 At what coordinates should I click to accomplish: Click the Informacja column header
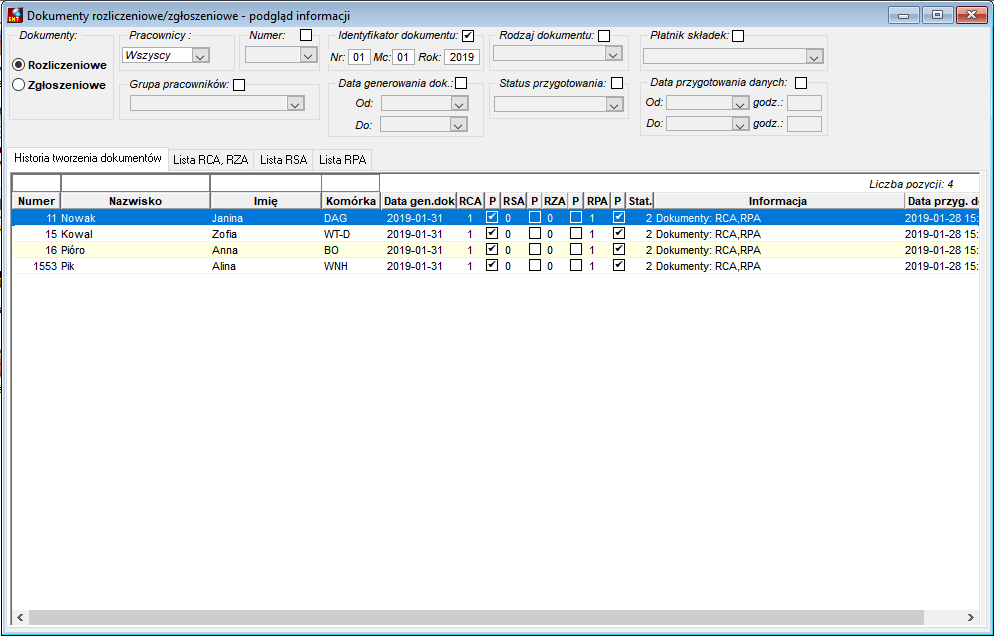[778, 201]
